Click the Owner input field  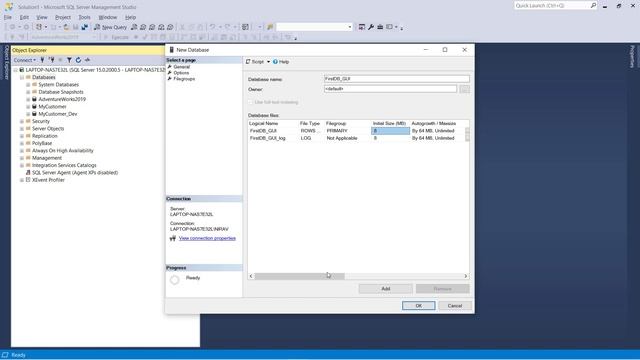pos(390,89)
